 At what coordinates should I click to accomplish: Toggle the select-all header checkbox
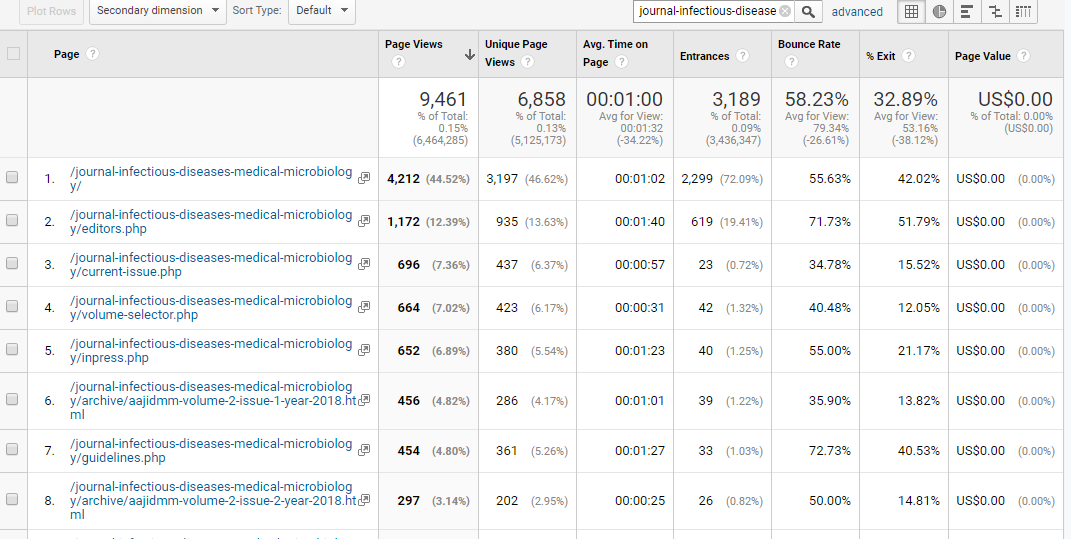[x=13, y=54]
